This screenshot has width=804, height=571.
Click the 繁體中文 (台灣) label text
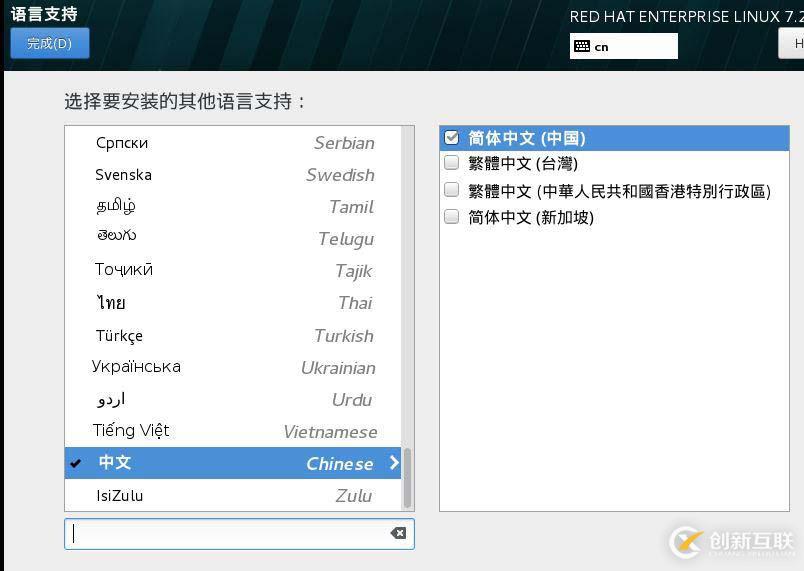click(x=523, y=164)
